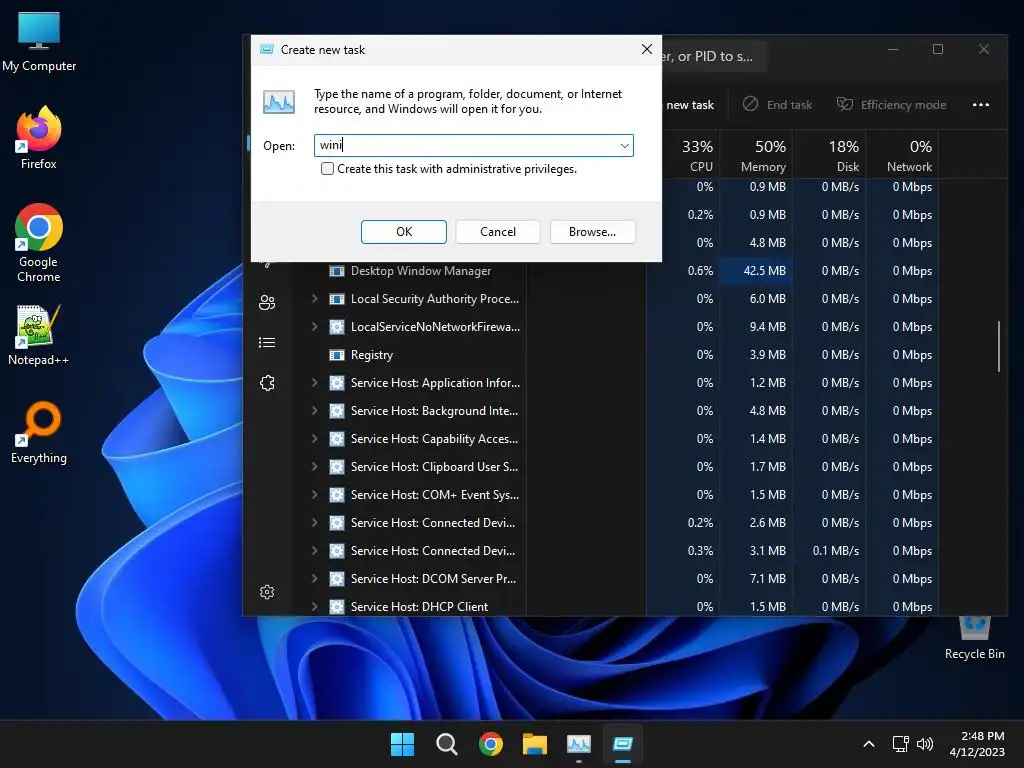Click OK in Create new task dialog
The width and height of the screenshot is (1024, 768).
coord(404,232)
